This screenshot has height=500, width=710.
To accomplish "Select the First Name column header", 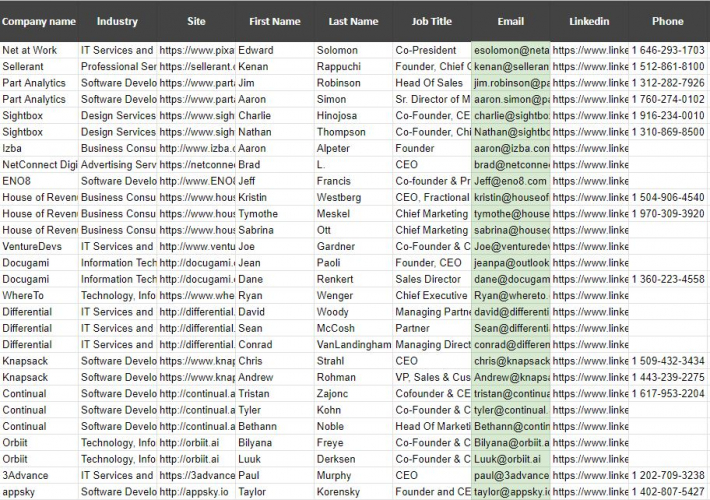I will [x=275, y=21].
